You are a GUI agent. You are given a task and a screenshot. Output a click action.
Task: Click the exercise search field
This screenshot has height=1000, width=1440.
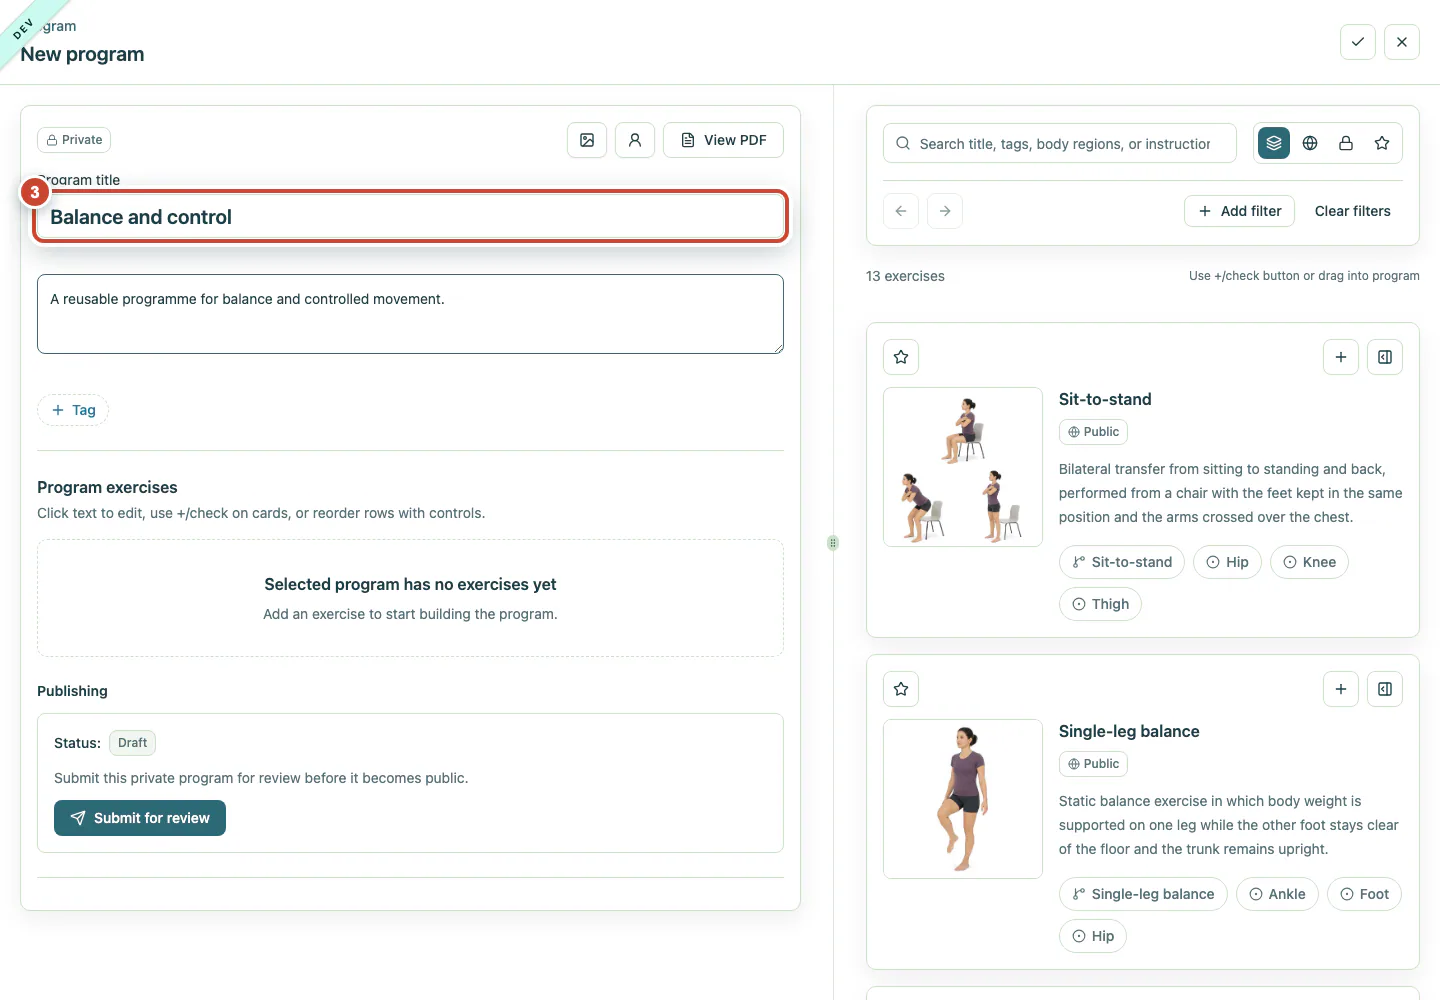(x=1060, y=143)
